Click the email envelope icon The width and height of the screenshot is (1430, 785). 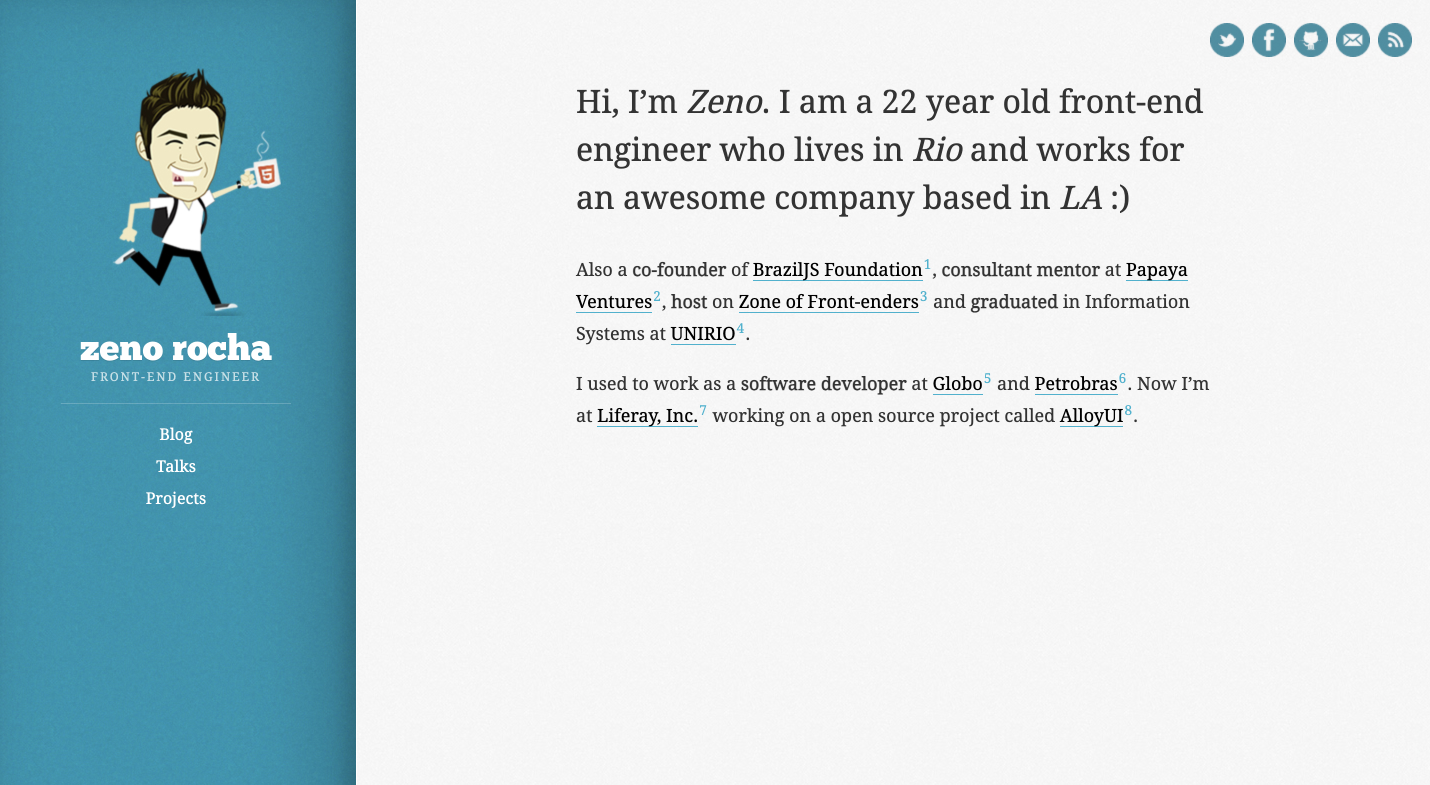[x=1352, y=40]
